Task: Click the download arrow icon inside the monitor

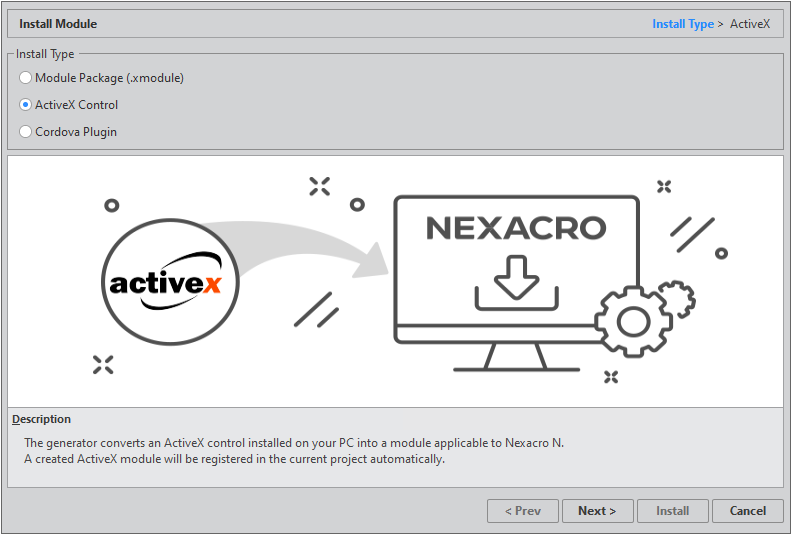Action: (516, 281)
